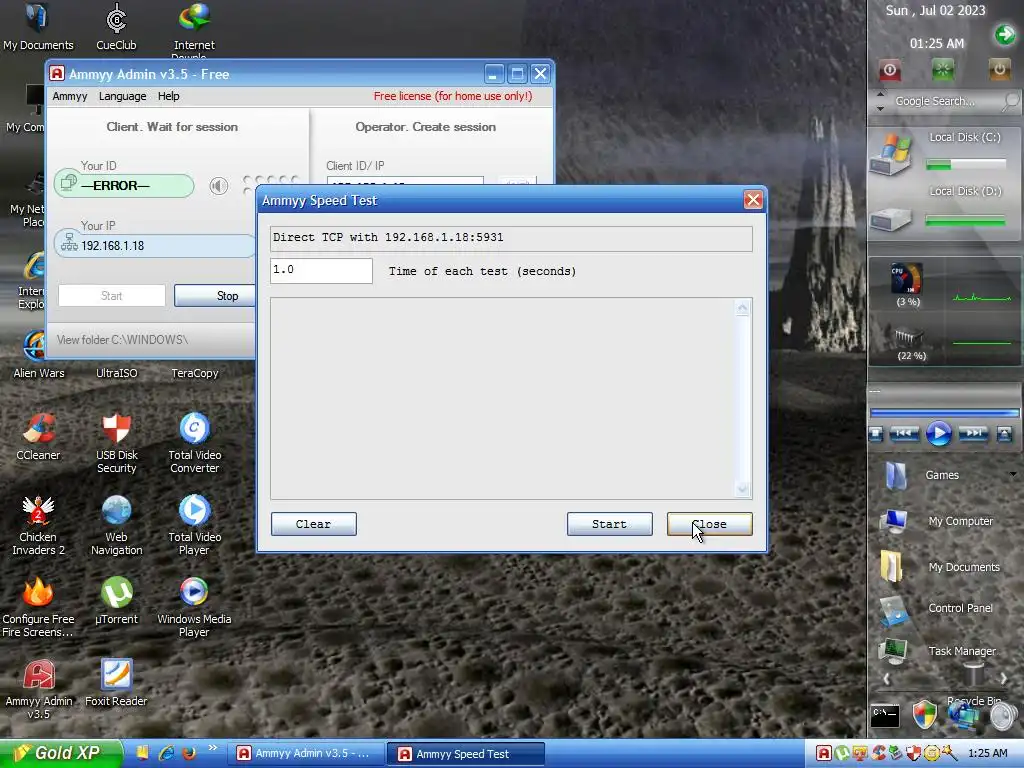Screen dimensions: 1024x768
Task: Click the sidebar media player eject button
Action: (x=1004, y=434)
